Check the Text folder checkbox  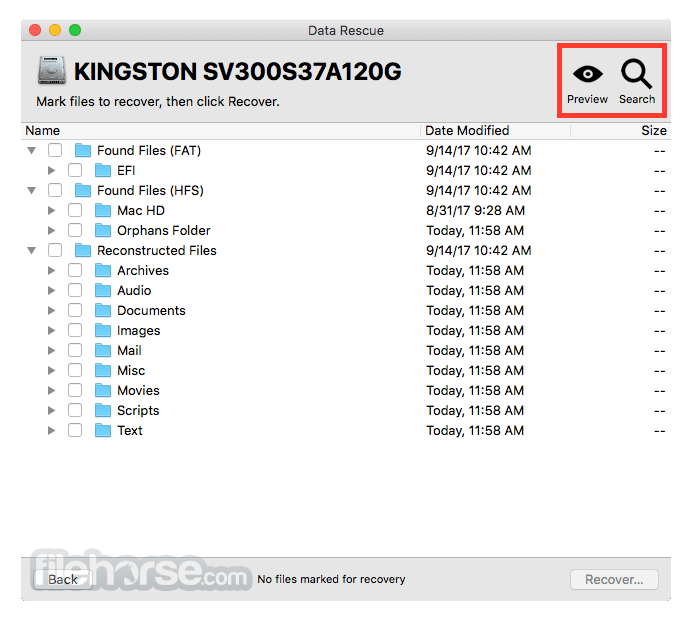(x=75, y=430)
